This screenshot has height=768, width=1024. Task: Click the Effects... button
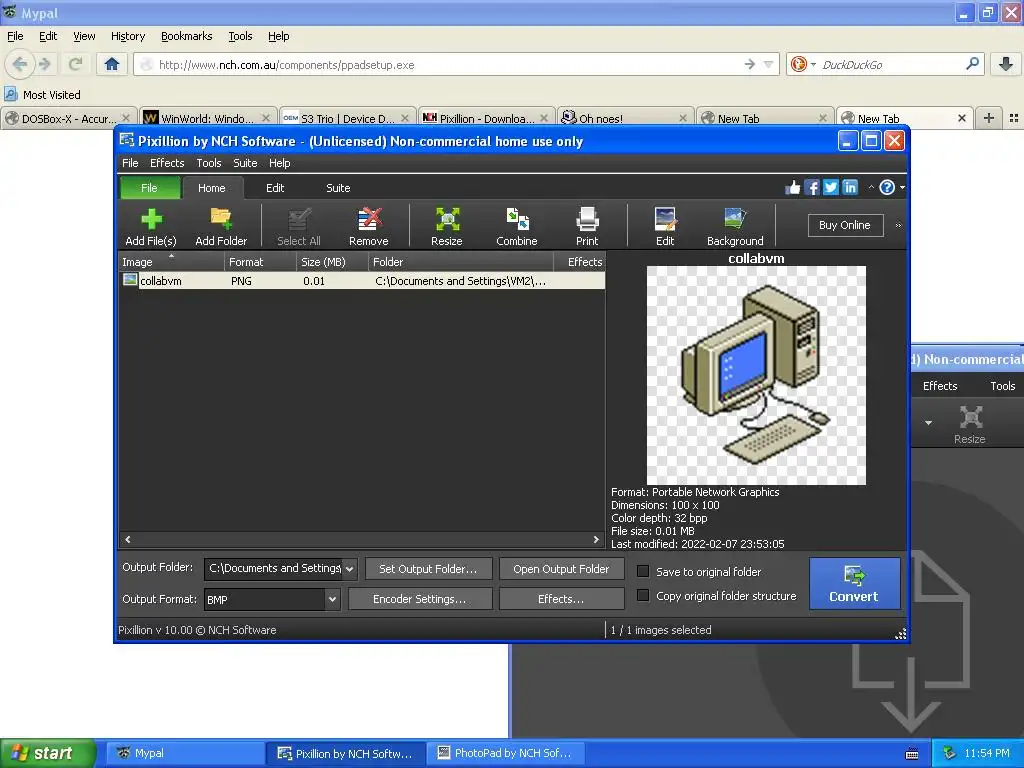(561, 599)
